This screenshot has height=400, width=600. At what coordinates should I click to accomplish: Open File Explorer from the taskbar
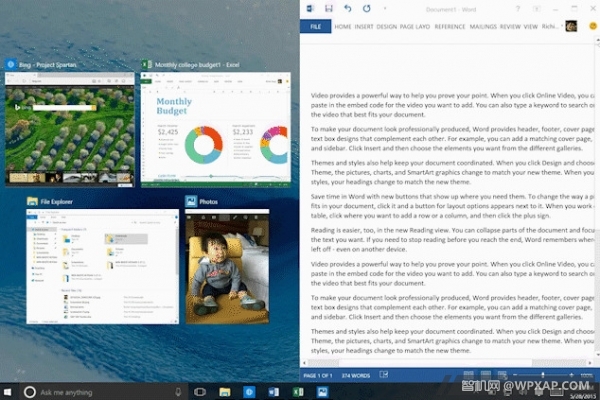point(225,392)
